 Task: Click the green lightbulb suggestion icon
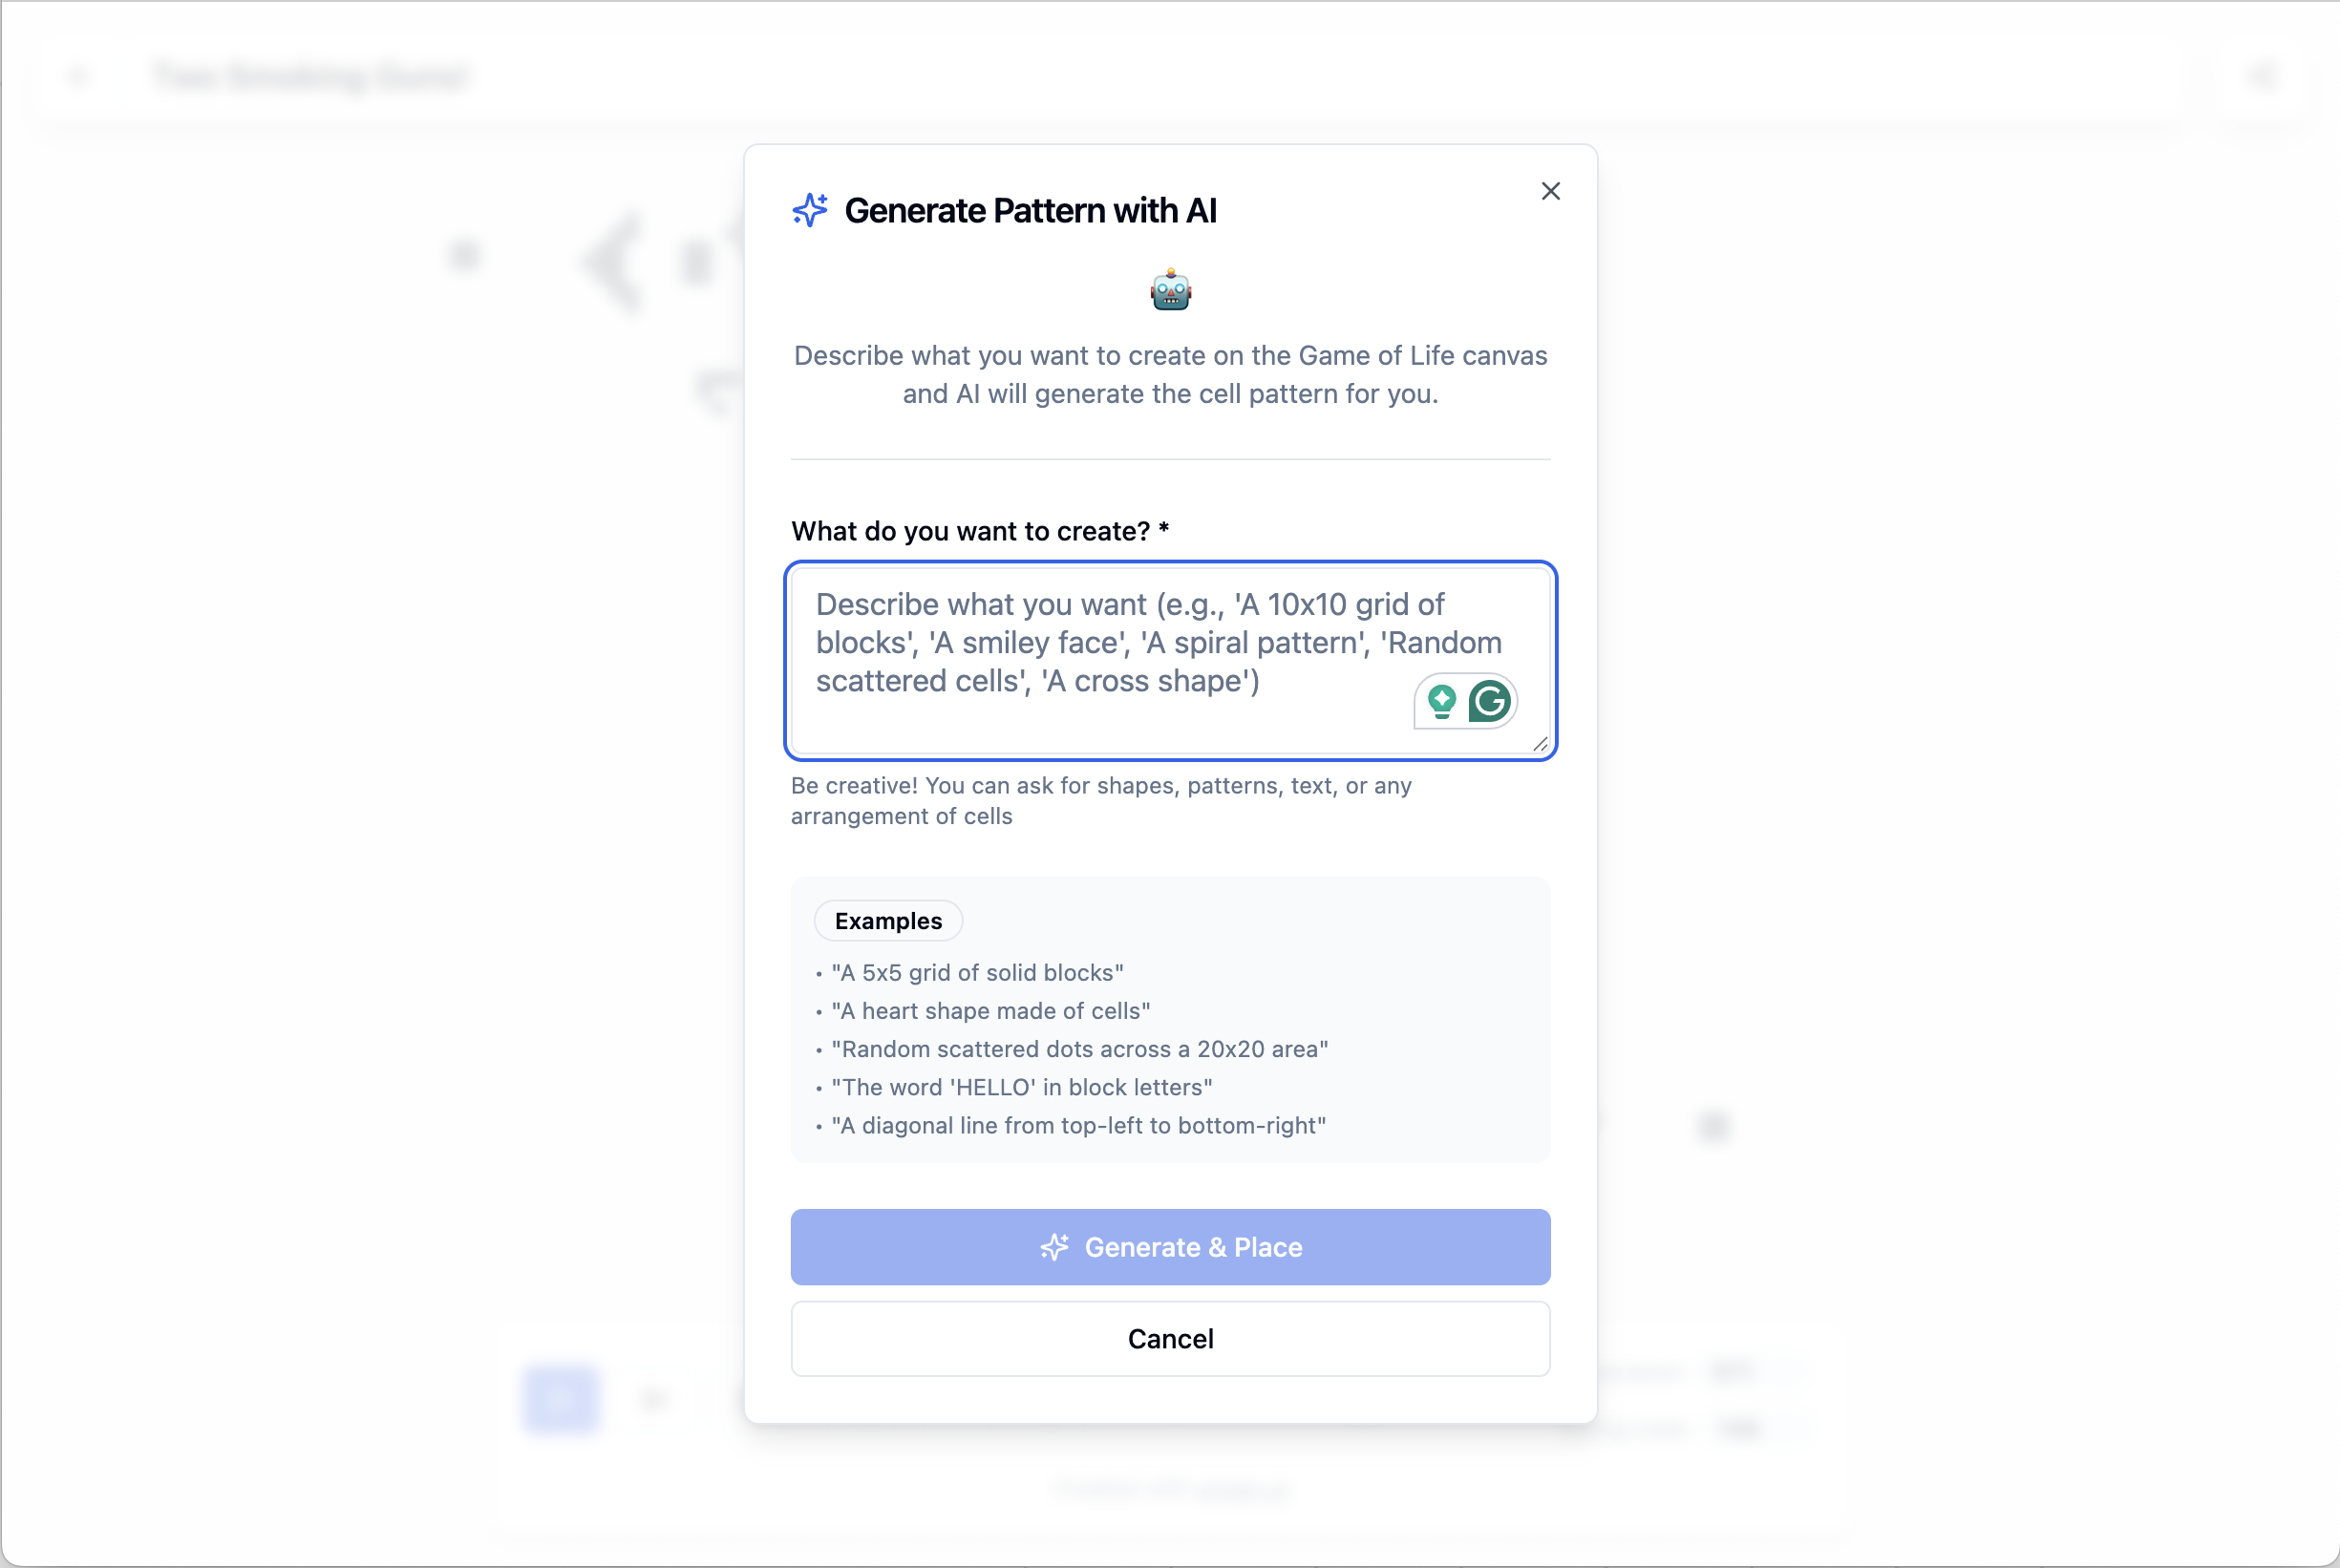1441,701
